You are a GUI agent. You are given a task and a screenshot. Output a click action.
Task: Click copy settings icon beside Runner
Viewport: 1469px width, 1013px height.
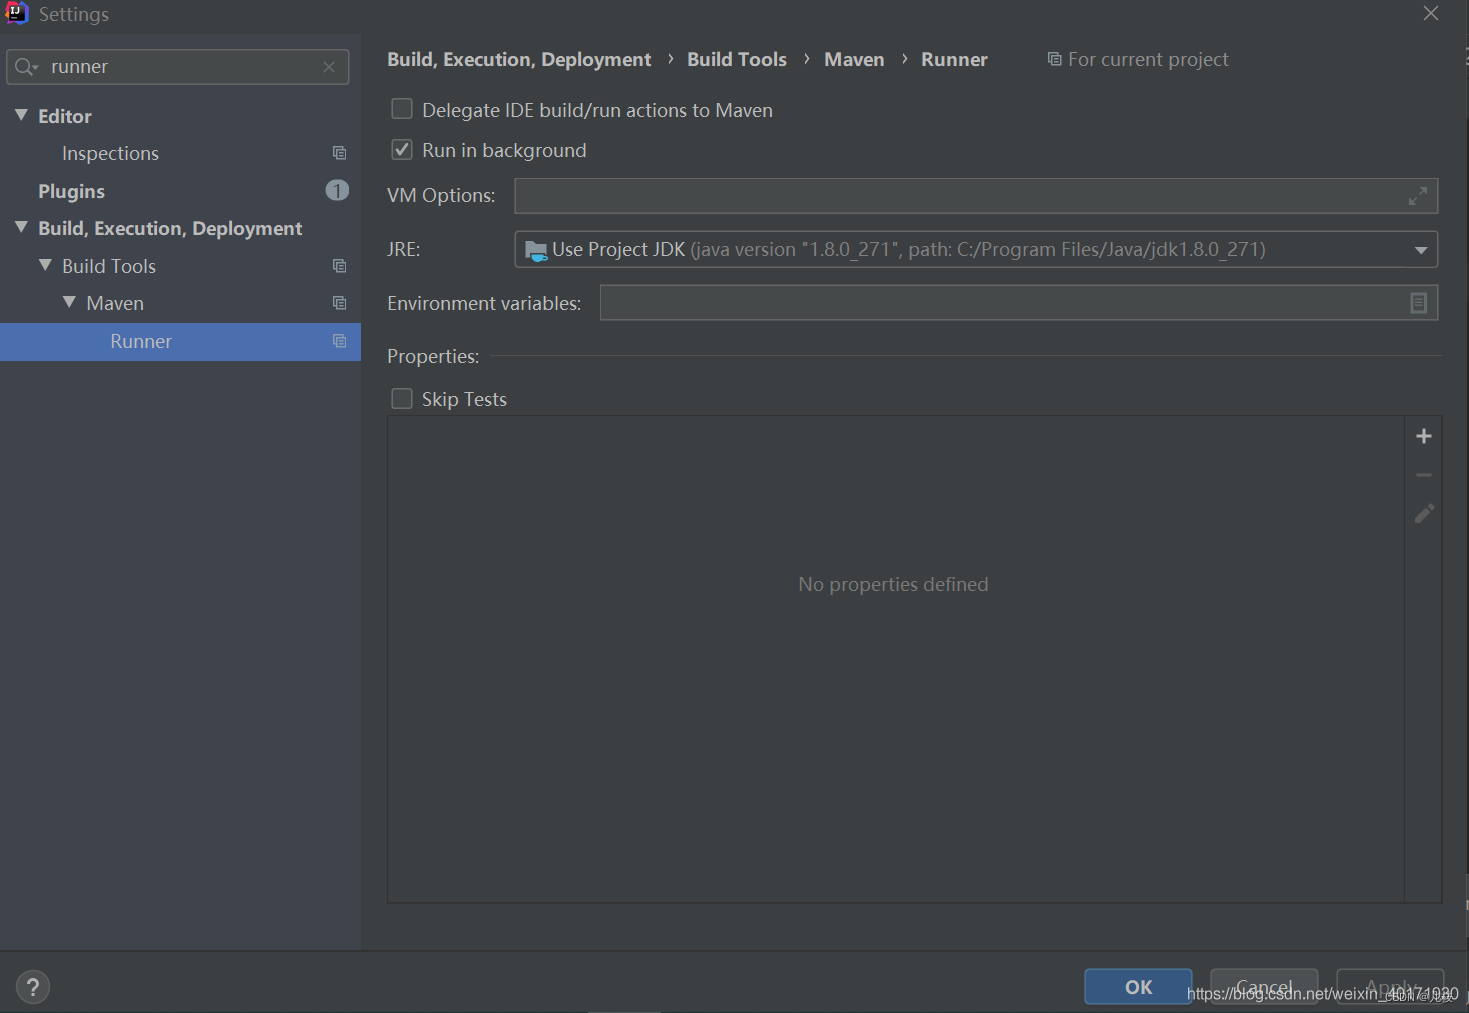[x=339, y=341]
